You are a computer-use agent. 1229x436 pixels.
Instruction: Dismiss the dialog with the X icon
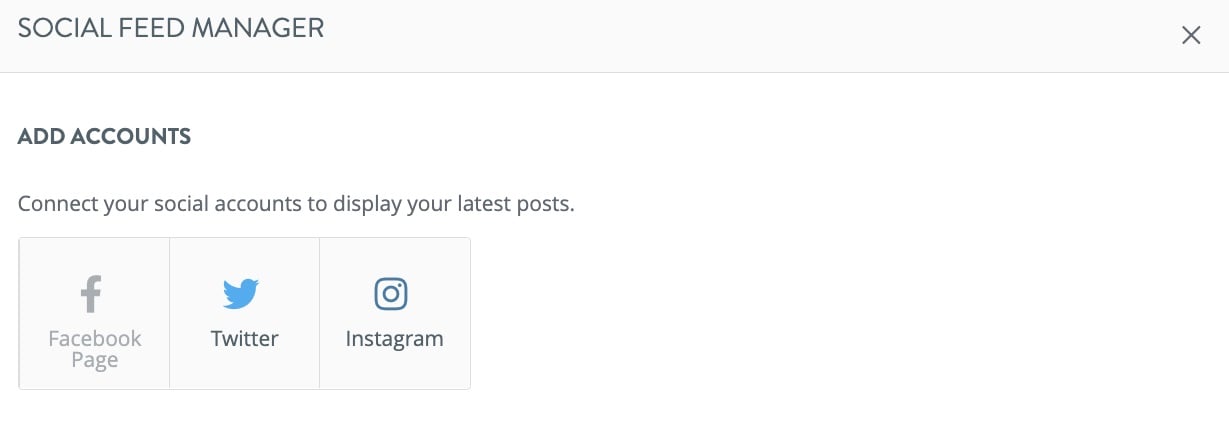[1191, 36]
